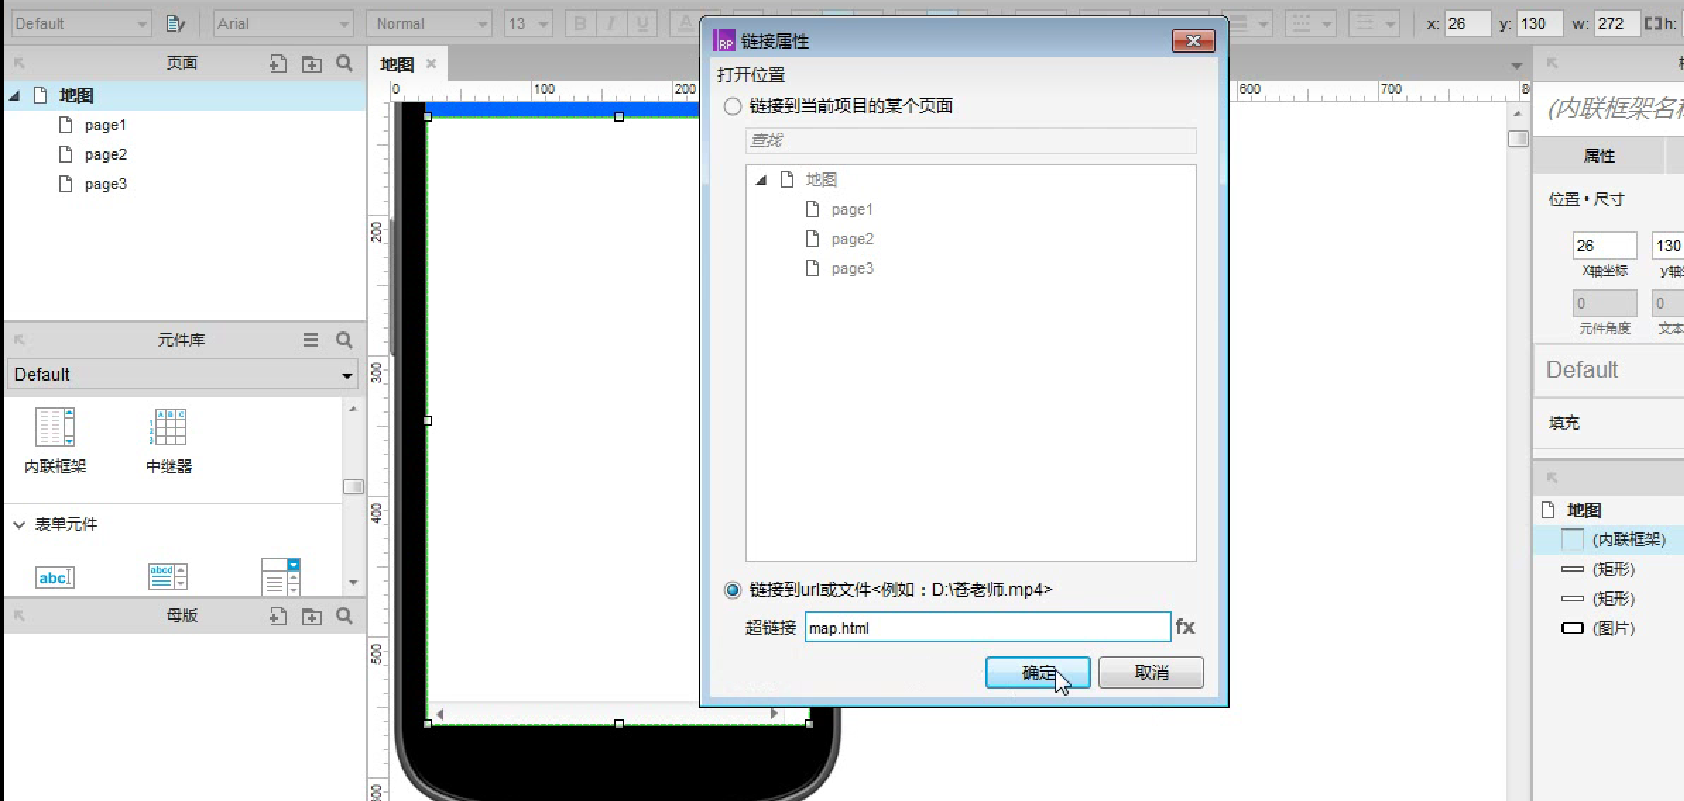Confirm with the 确定 button
Screen dimensions: 1684x801
1038,673
